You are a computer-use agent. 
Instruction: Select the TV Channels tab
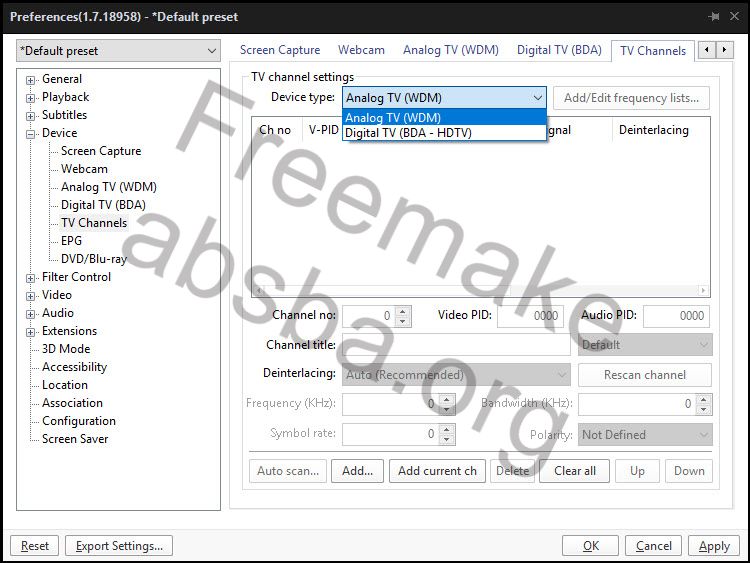click(653, 51)
